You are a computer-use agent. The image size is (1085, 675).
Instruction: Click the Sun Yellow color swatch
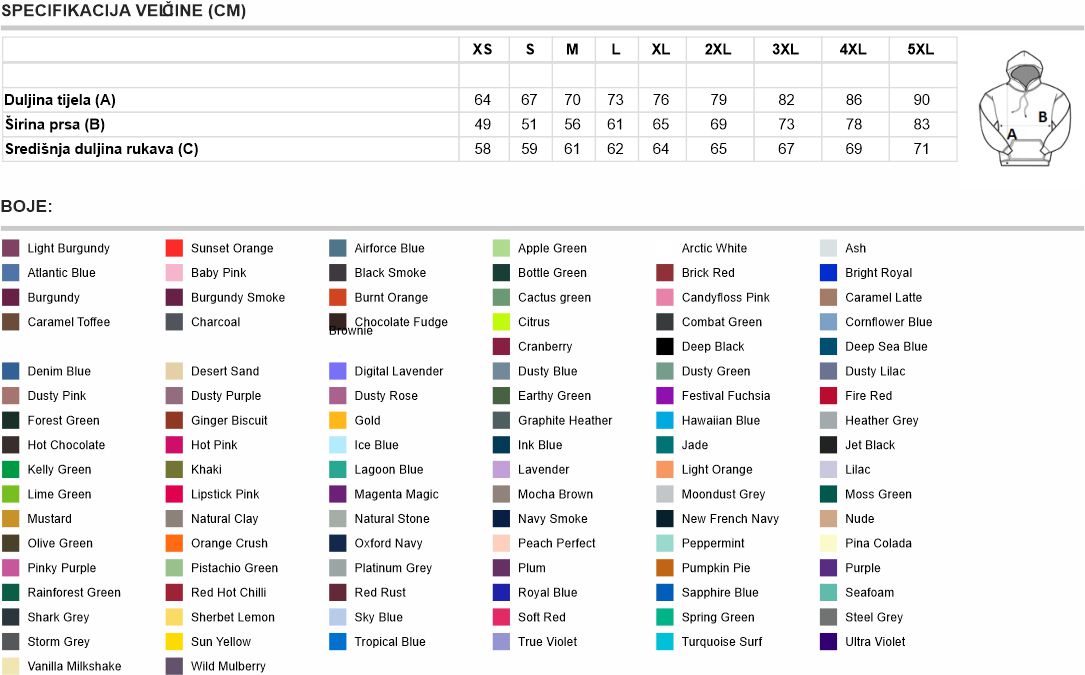174,642
